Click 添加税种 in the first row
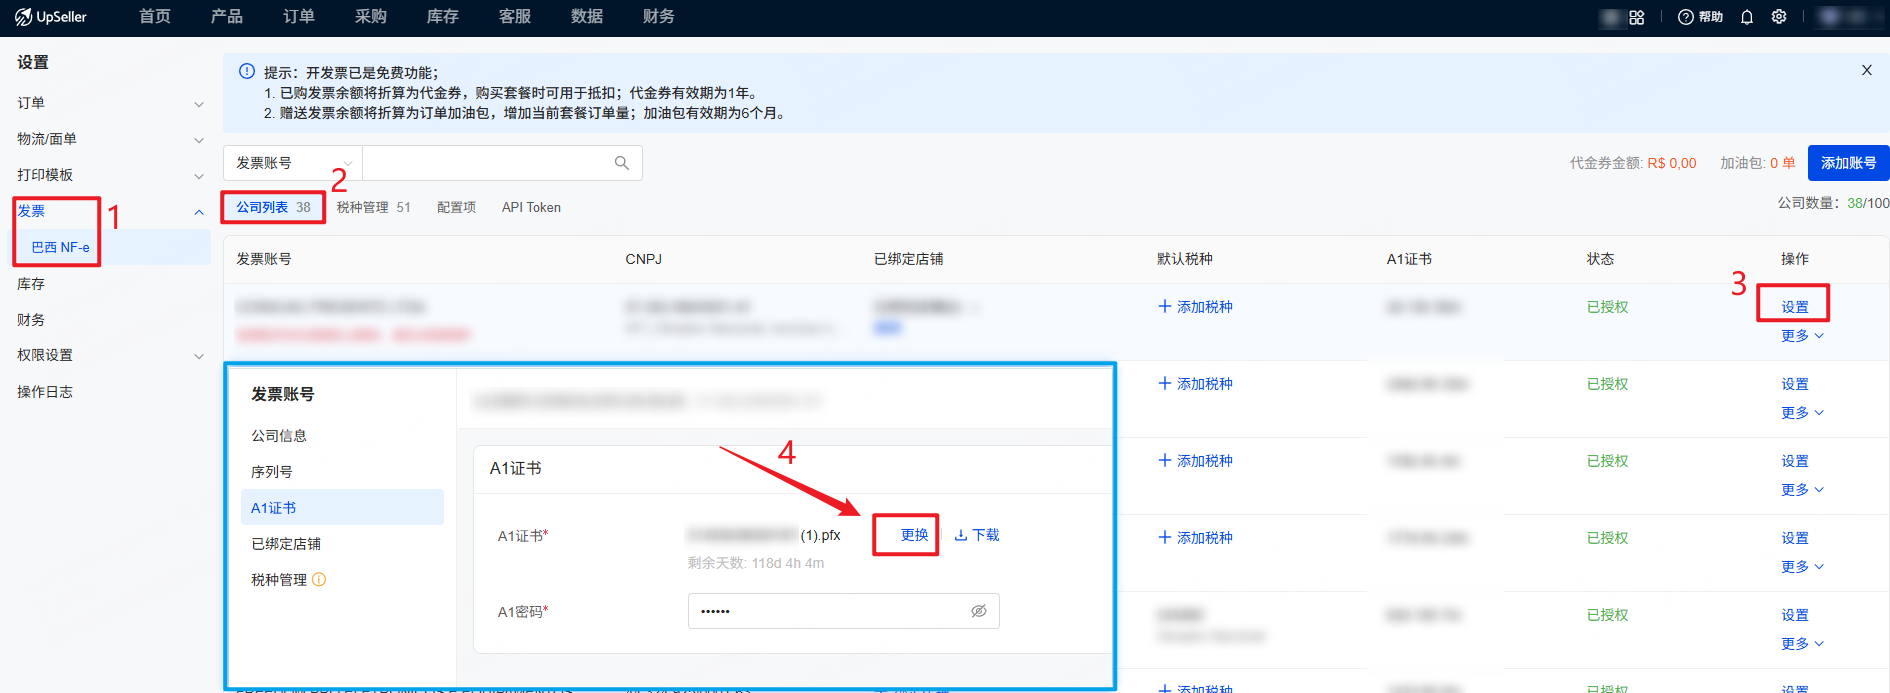Viewport: 1890px width, 693px height. click(1195, 307)
